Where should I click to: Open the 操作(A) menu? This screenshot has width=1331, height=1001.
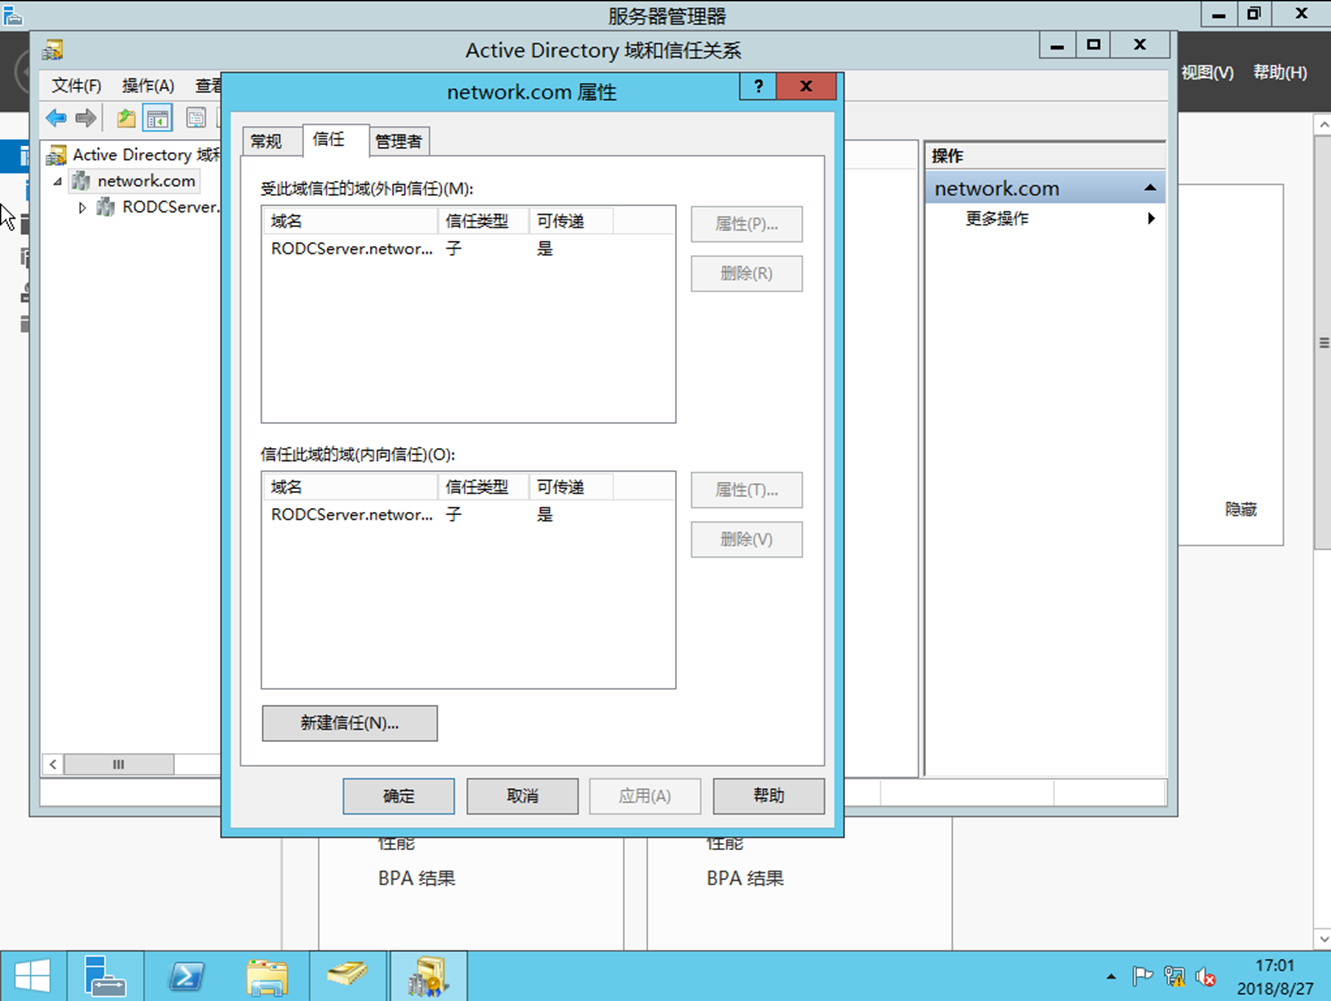click(148, 86)
